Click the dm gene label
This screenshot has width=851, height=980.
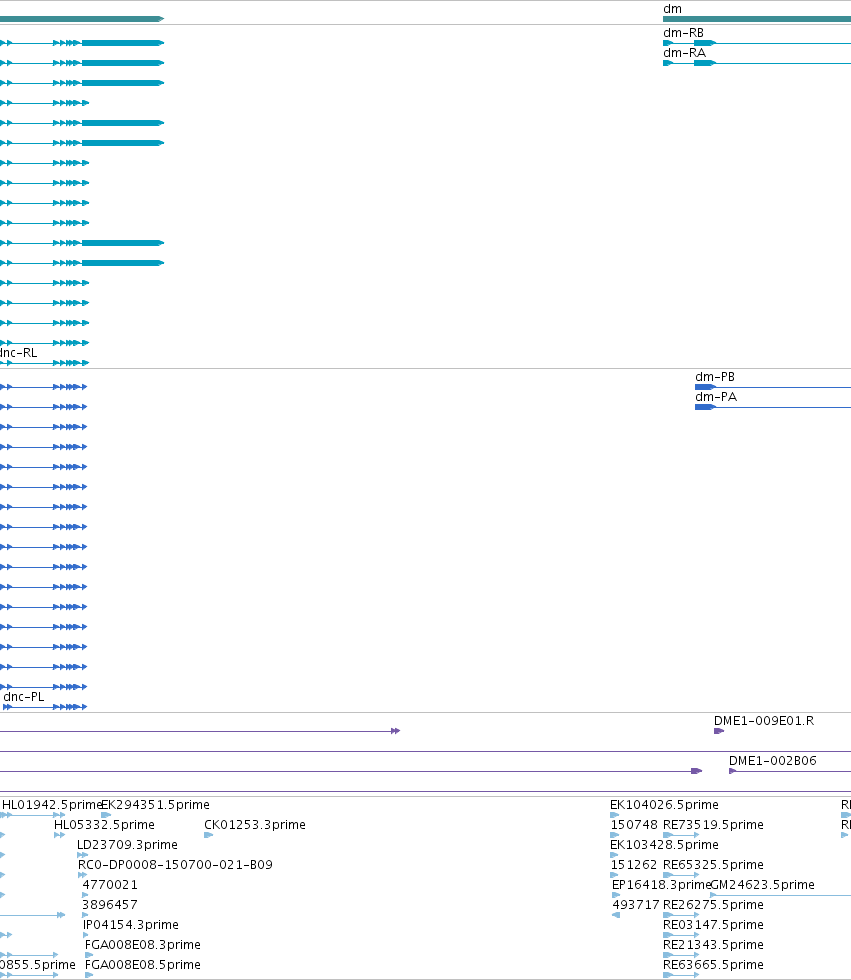point(672,9)
